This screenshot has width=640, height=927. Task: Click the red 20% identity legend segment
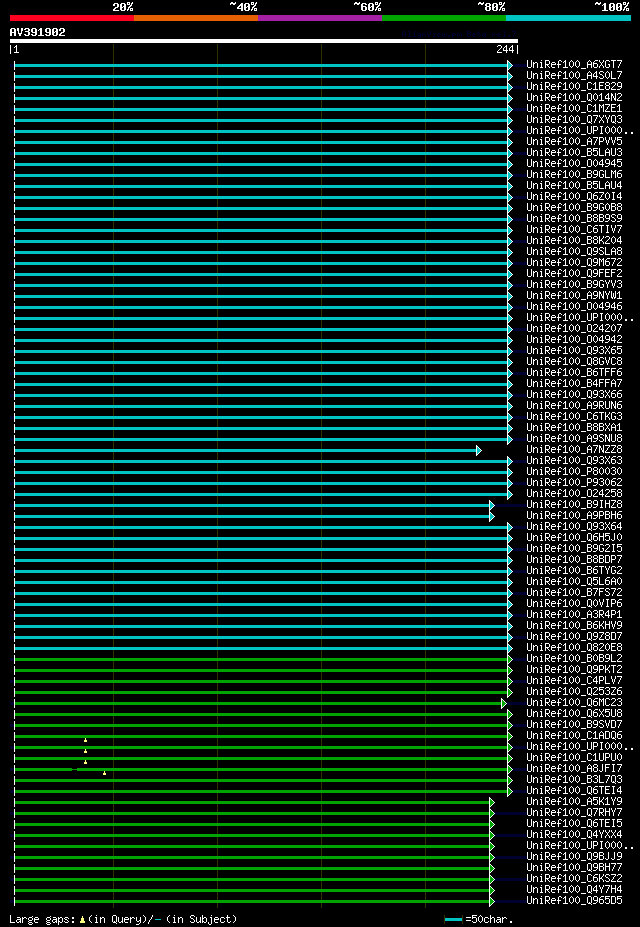point(72,18)
